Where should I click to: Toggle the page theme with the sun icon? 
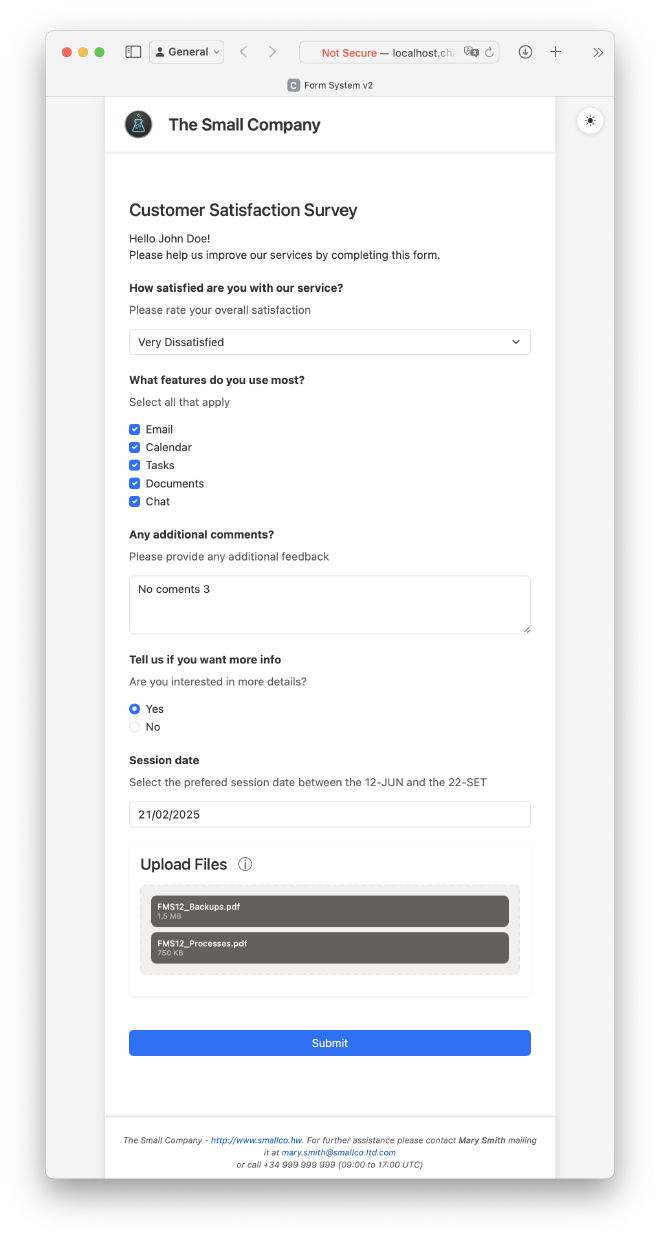click(590, 121)
